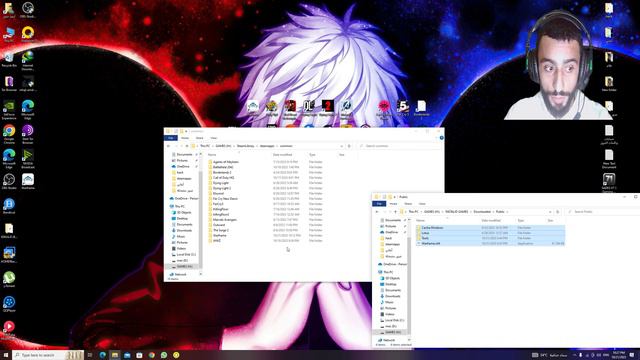Click This PC breadcrumb in common window

pyautogui.click(x=204, y=146)
